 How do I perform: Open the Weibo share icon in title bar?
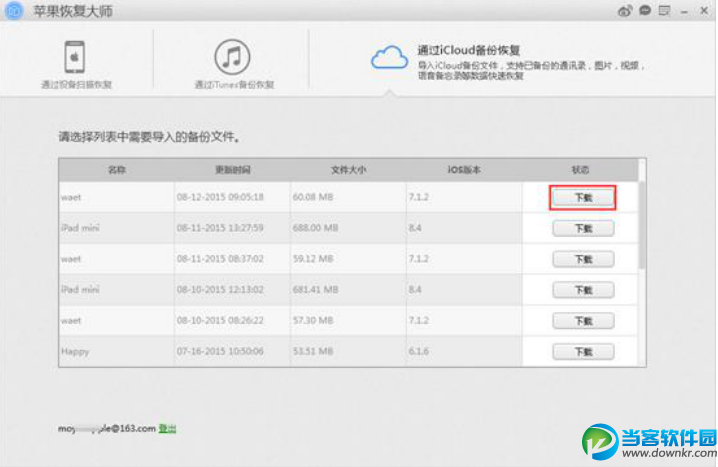(625, 11)
